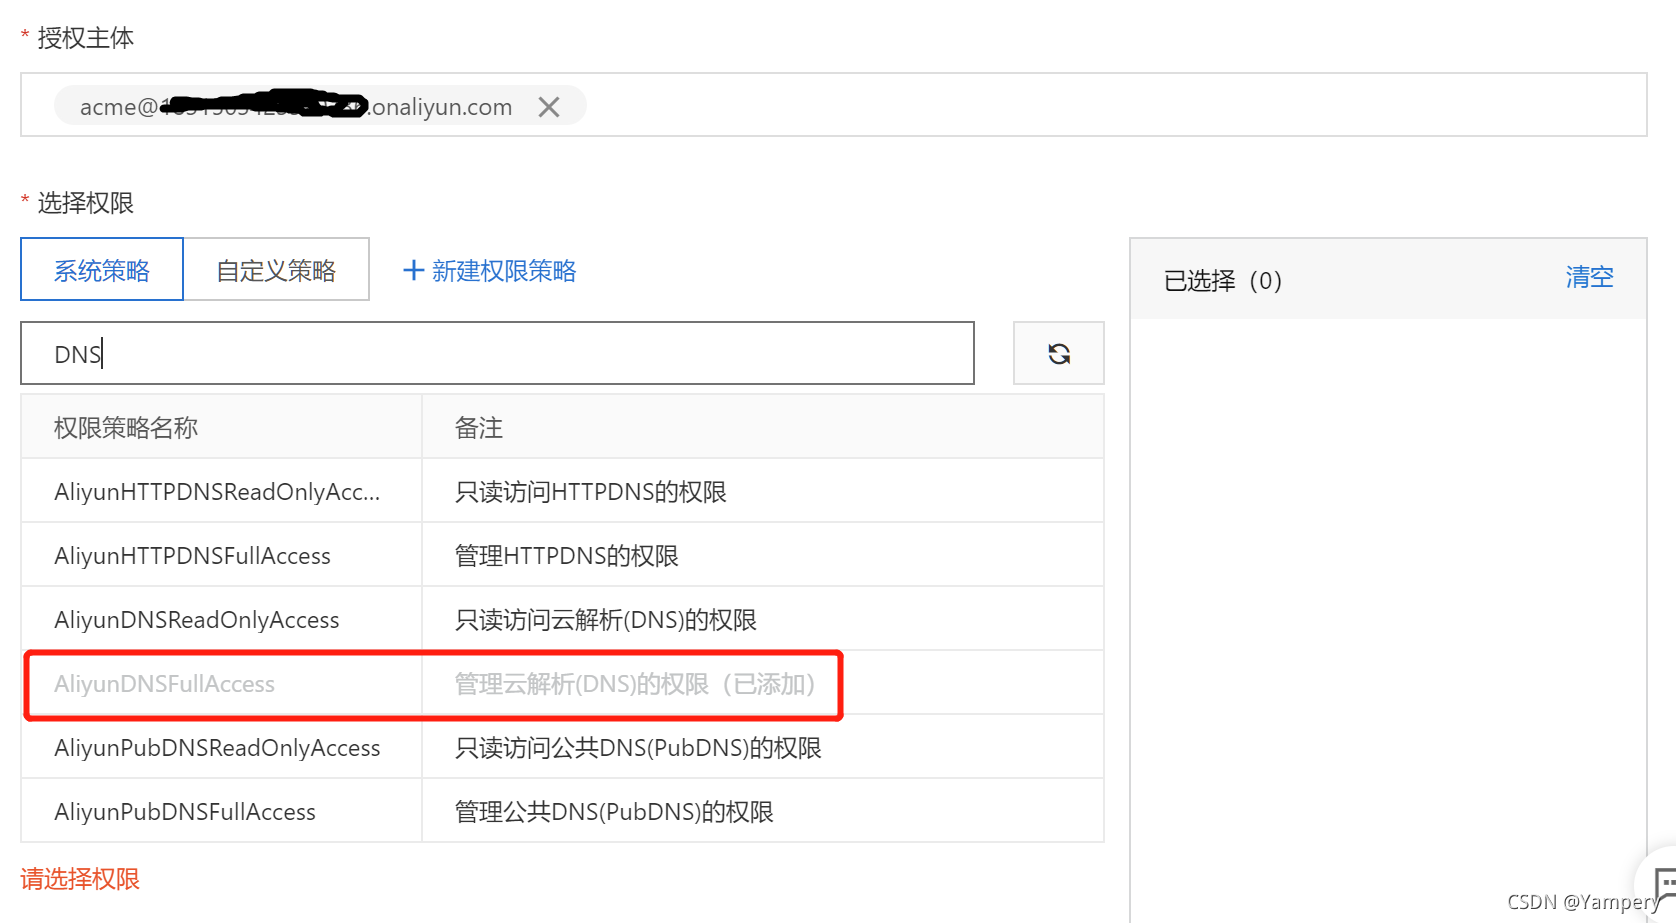1676x923 pixels.
Task: Click the 请选择权限 validation message
Action: click(80, 879)
